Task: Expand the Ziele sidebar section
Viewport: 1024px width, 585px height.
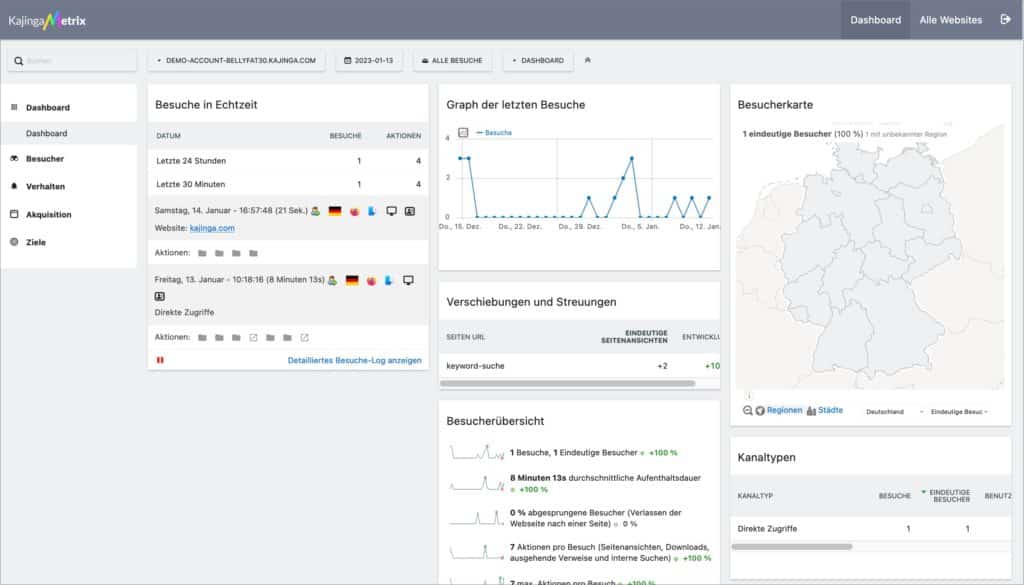Action: tap(36, 242)
